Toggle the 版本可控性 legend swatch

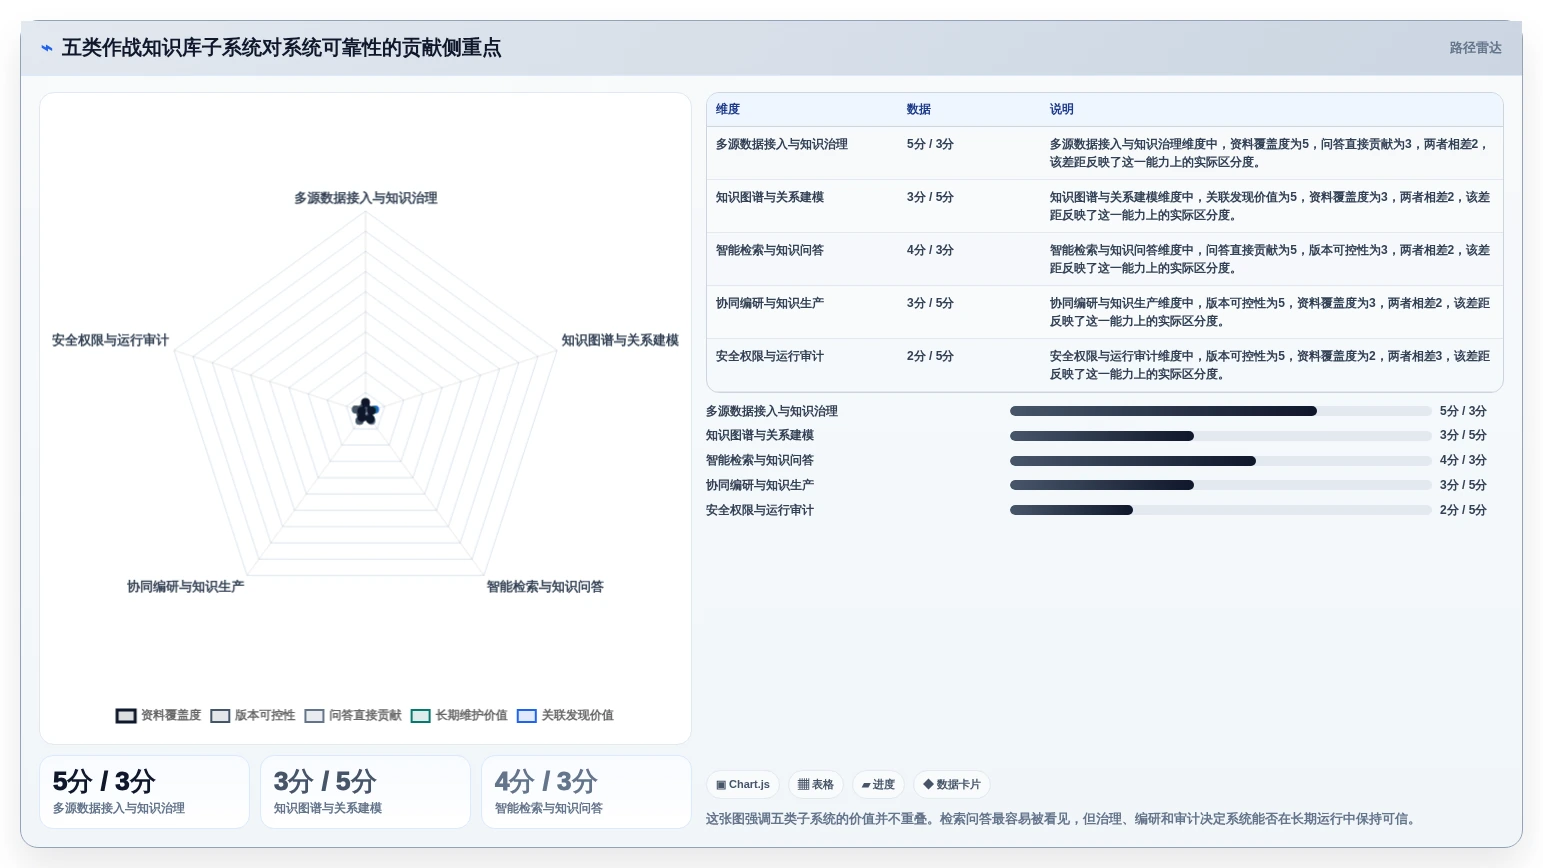pos(220,716)
